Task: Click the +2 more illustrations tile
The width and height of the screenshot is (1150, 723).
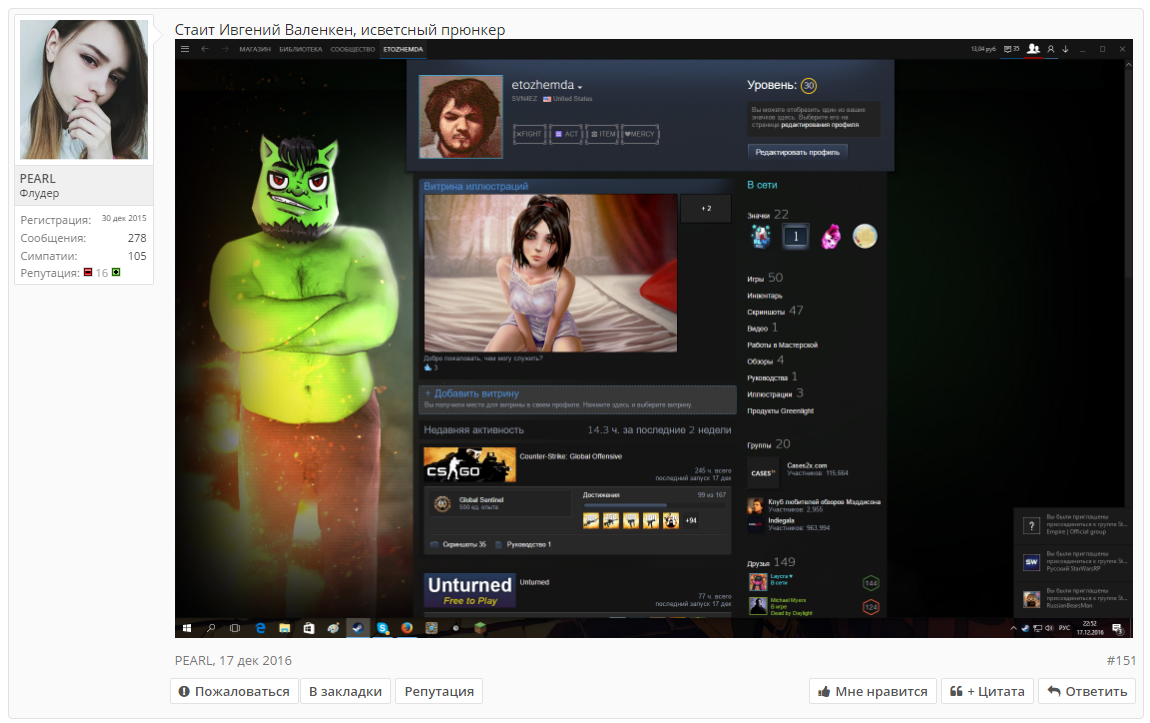Action: click(x=706, y=208)
